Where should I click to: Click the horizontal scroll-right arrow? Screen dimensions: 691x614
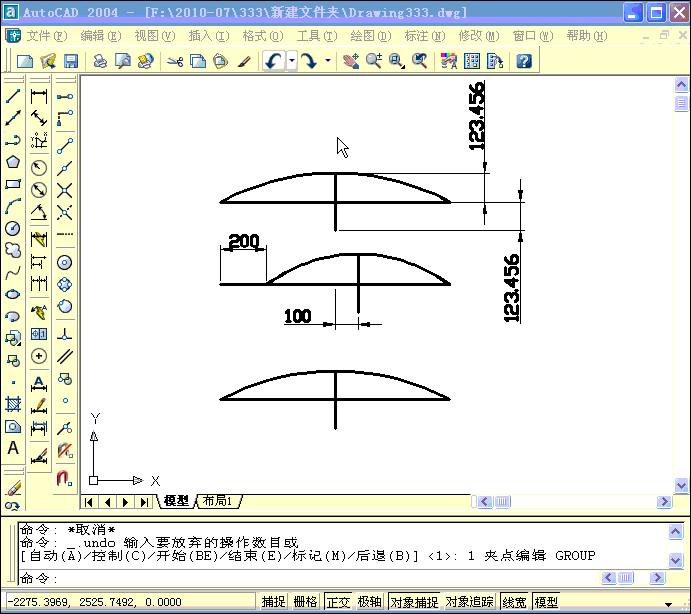664,502
